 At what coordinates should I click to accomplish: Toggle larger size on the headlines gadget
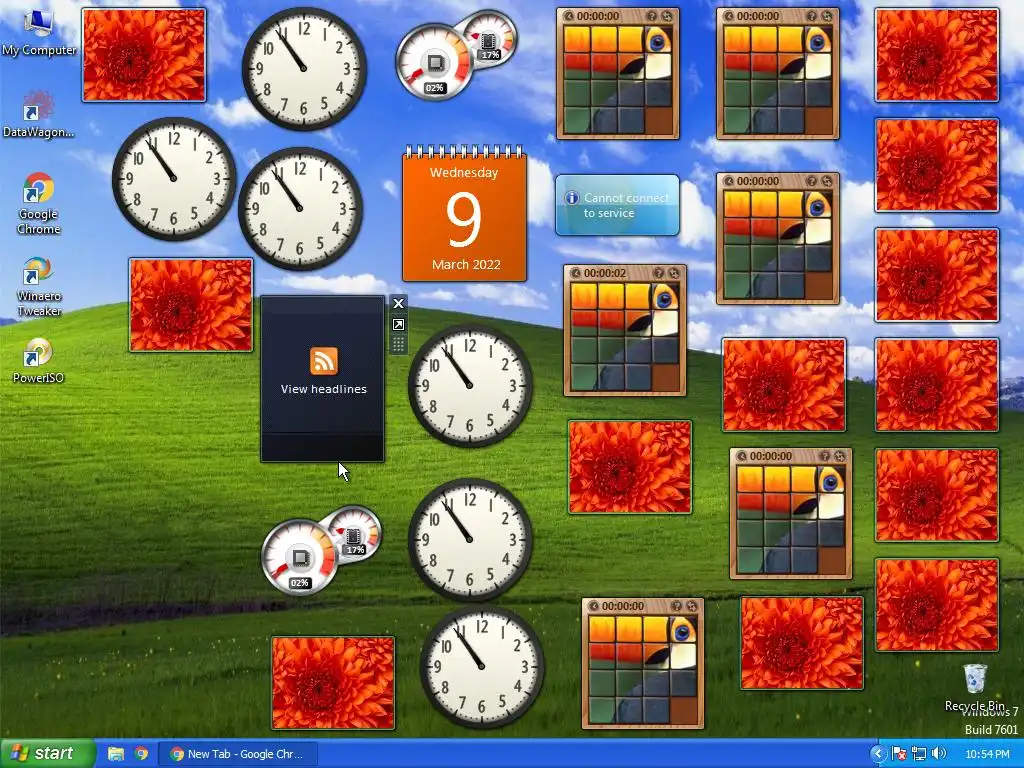[x=398, y=325]
